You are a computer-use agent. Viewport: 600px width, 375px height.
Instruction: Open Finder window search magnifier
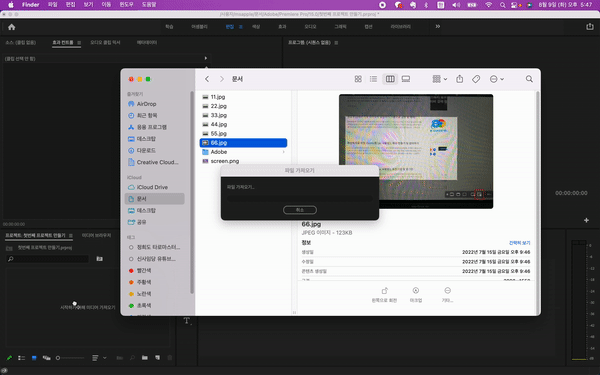529,79
